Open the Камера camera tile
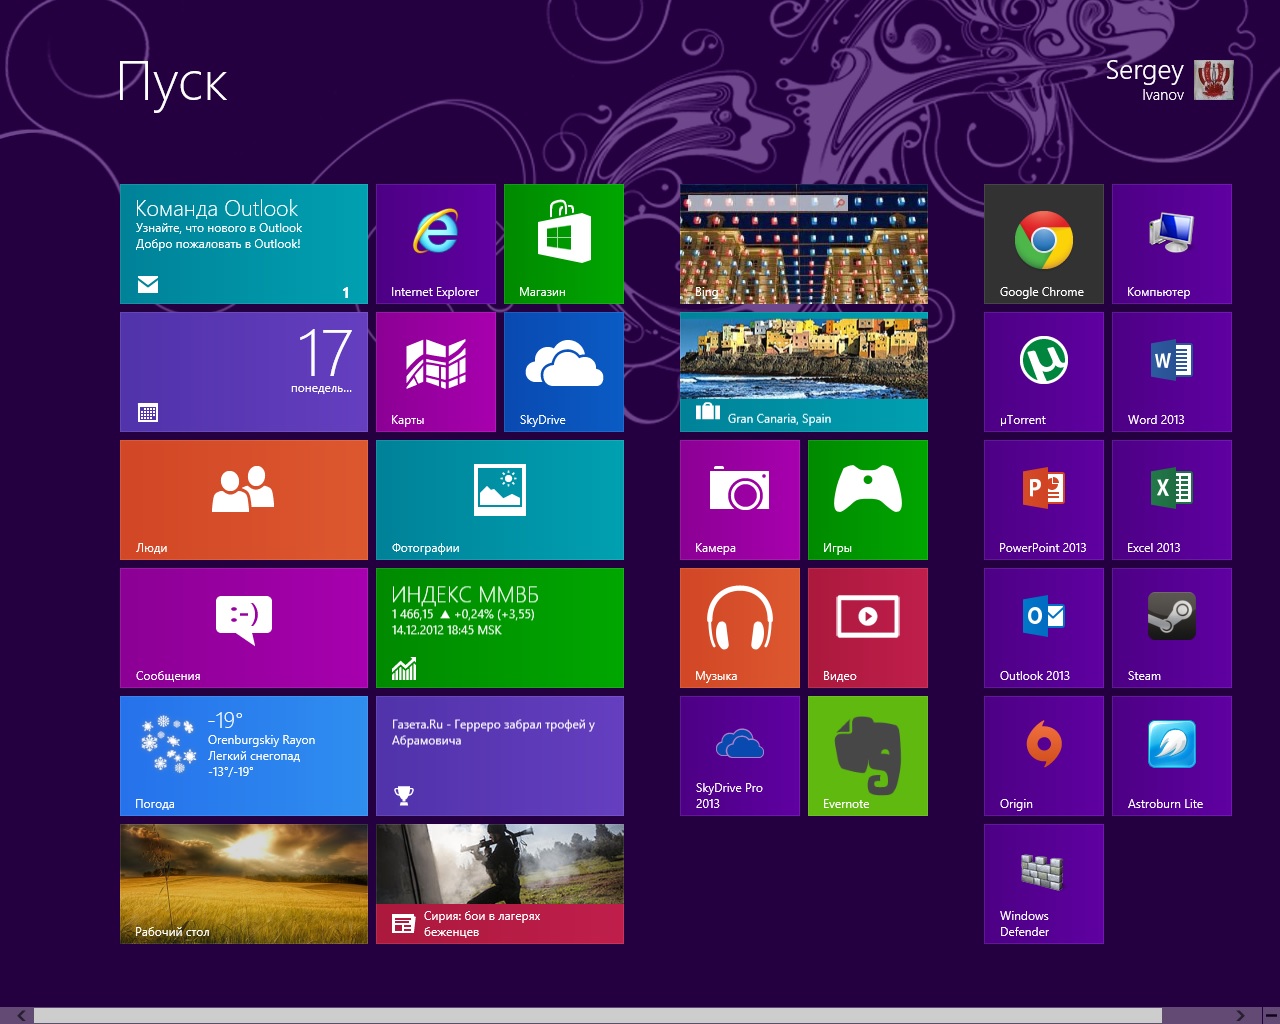This screenshot has height=1024, width=1280. click(740, 500)
